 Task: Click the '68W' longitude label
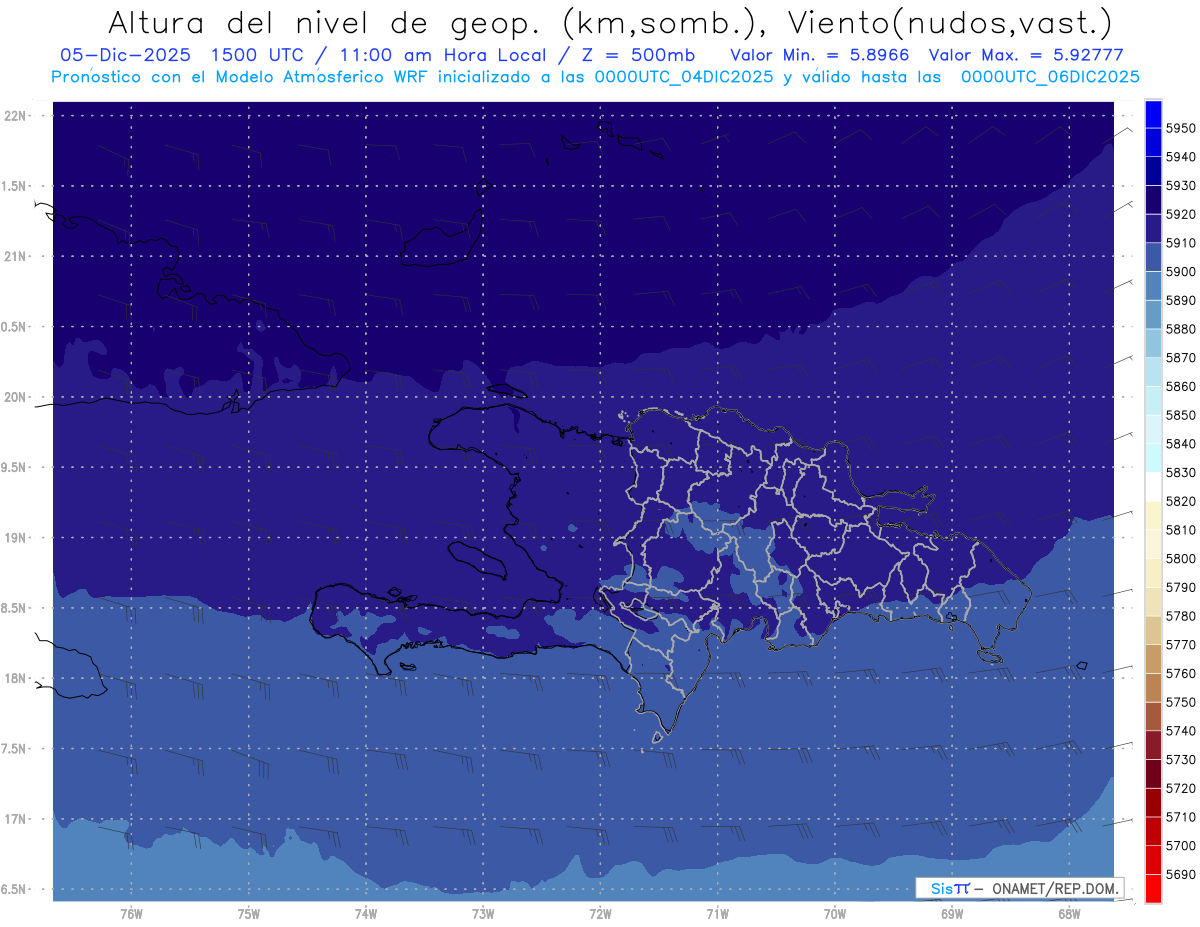[x=1069, y=913]
